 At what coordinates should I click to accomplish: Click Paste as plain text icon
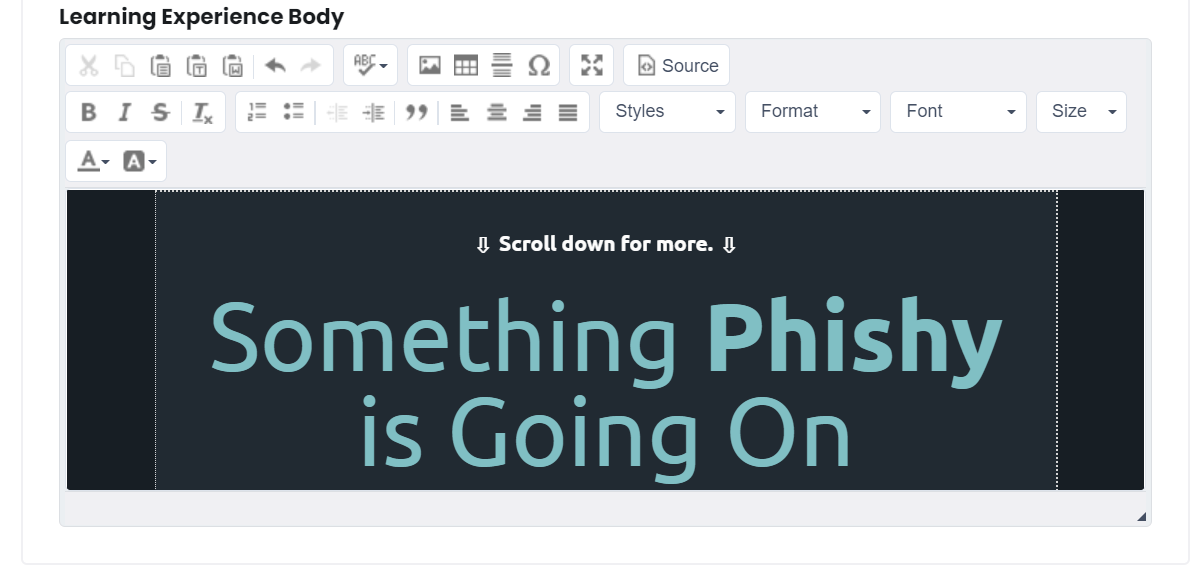[197, 66]
